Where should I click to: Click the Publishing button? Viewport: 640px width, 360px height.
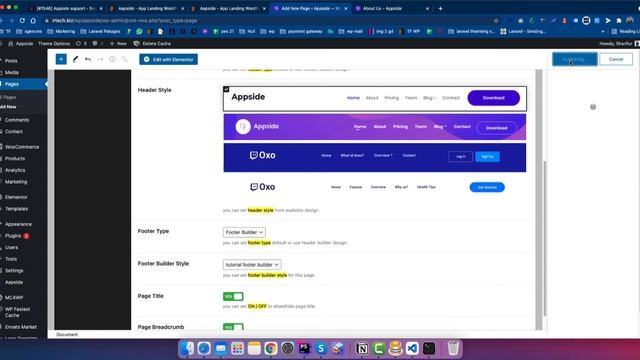click(575, 59)
